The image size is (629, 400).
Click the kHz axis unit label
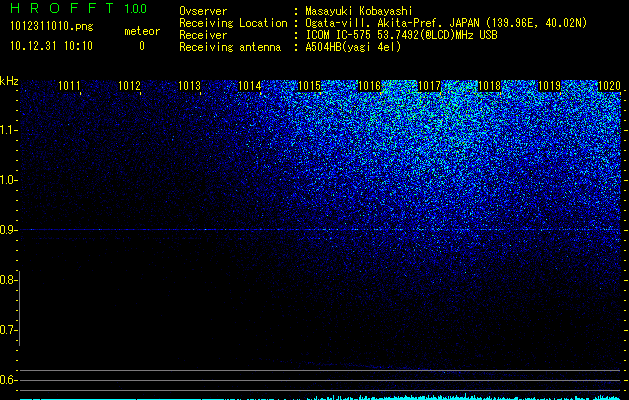pyautogui.click(x=9, y=81)
